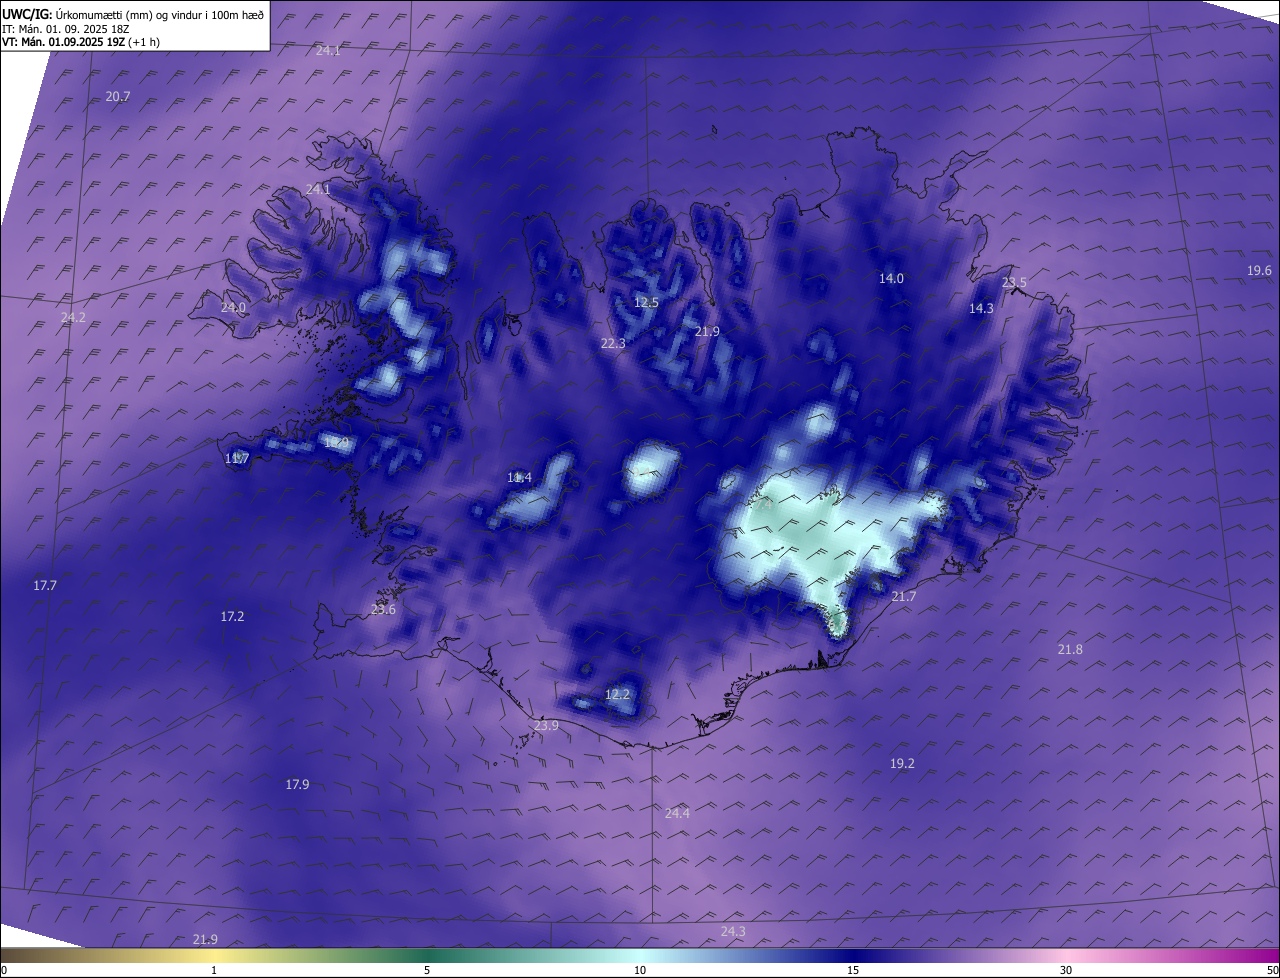Click the 11.7 value label on the west peninsula
This screenshot has width=1280, height=978.
point(237,458)
